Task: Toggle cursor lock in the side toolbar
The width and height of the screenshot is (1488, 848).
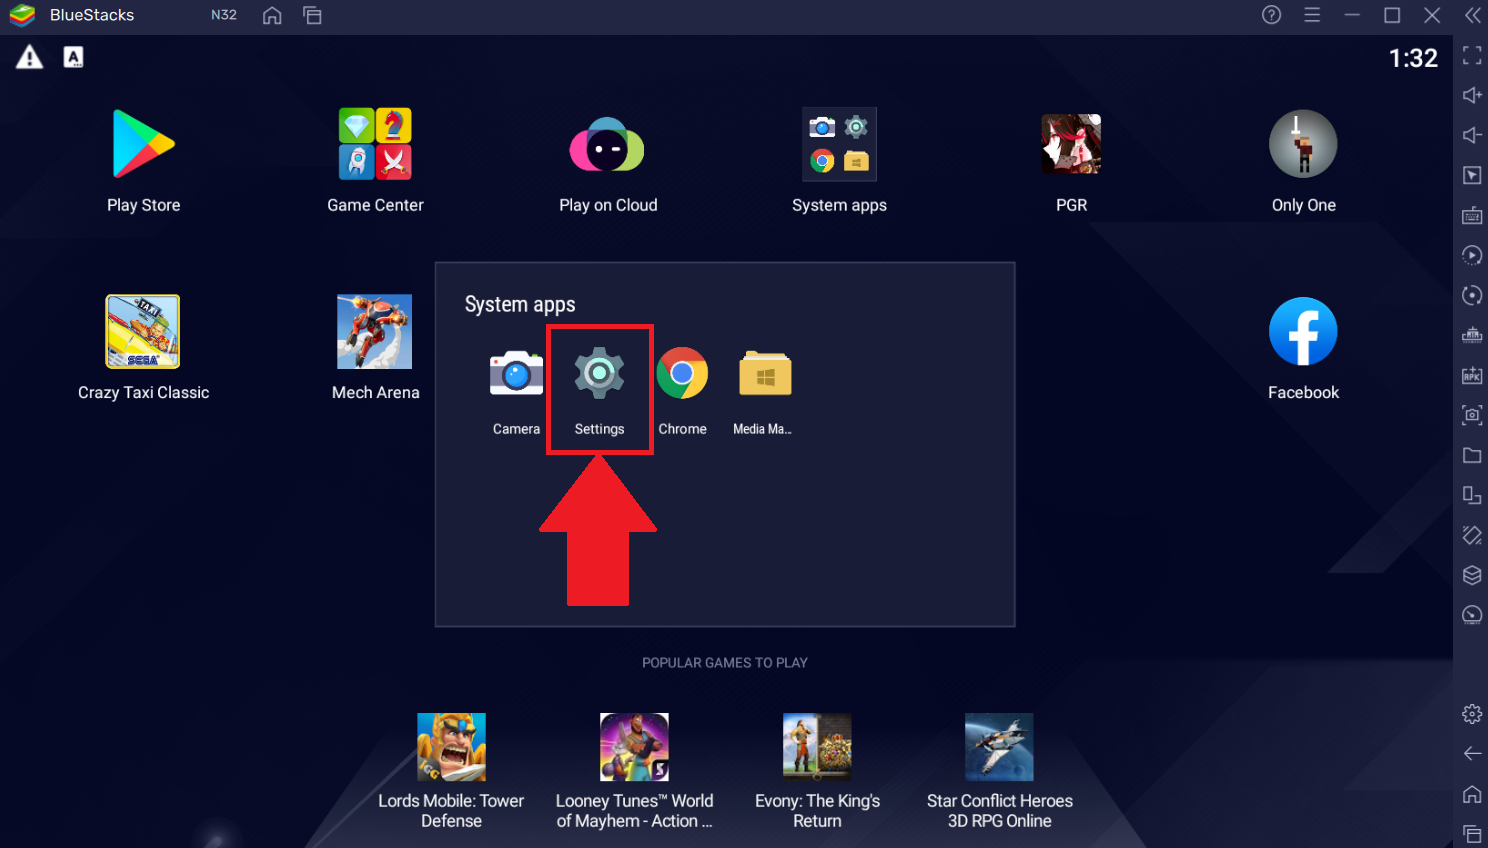Action: [1472, 175]
